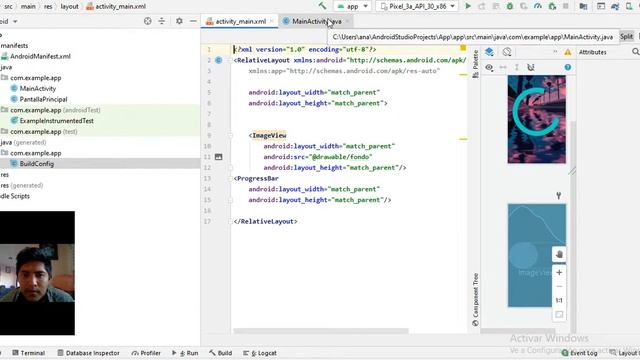Click the yellow inspection indicator at top of editor
The height and width of the screenshot is (360, 640).
pyautogui.click(x=463, y=48)
